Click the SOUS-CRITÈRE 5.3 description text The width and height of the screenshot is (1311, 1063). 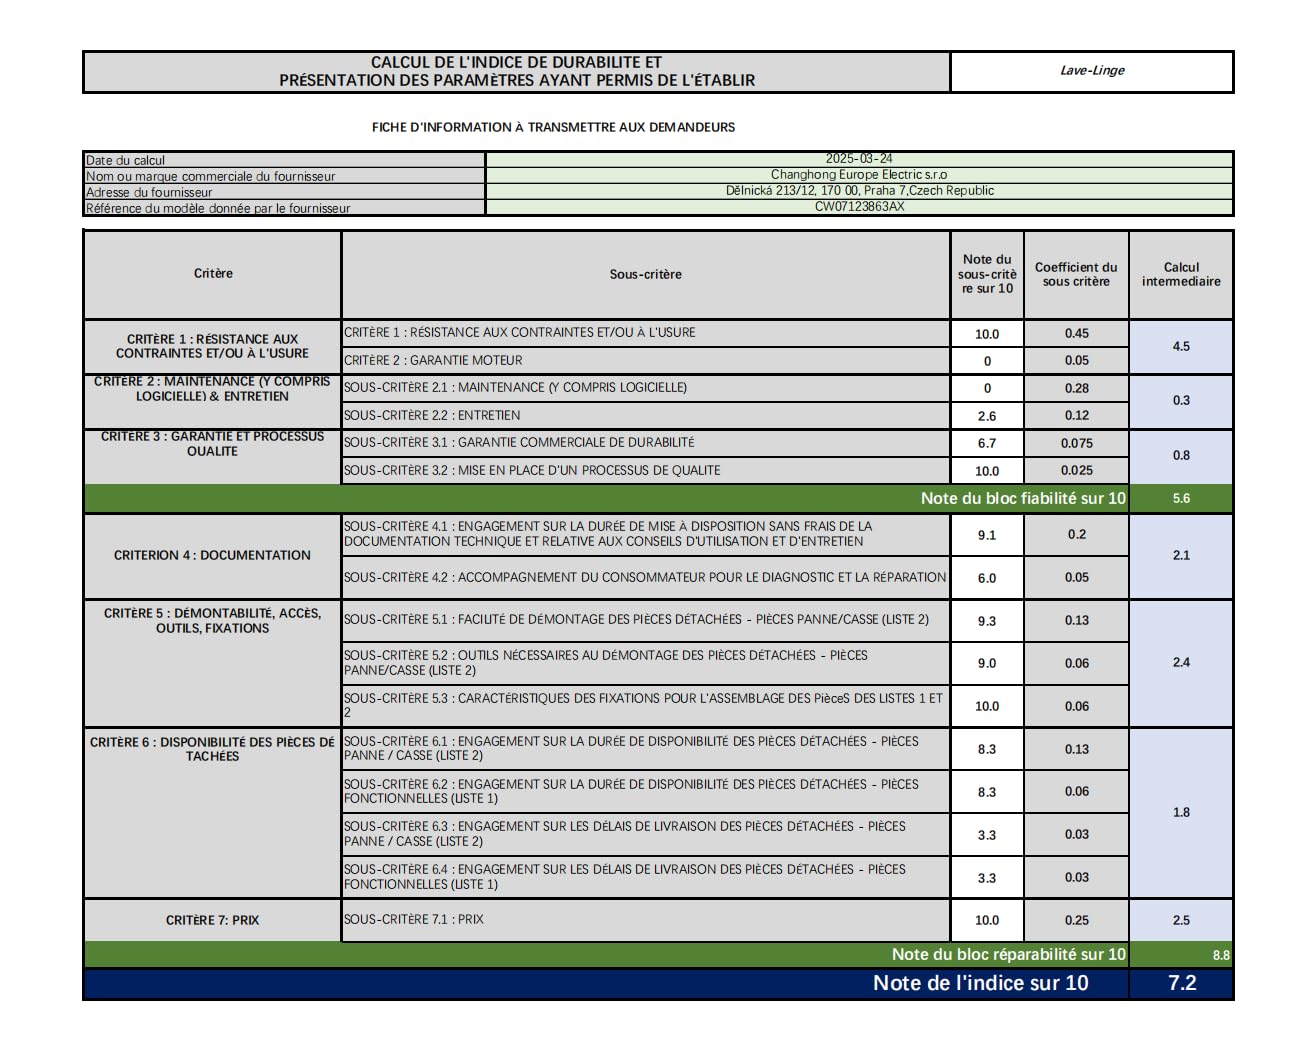pos(643,705)
